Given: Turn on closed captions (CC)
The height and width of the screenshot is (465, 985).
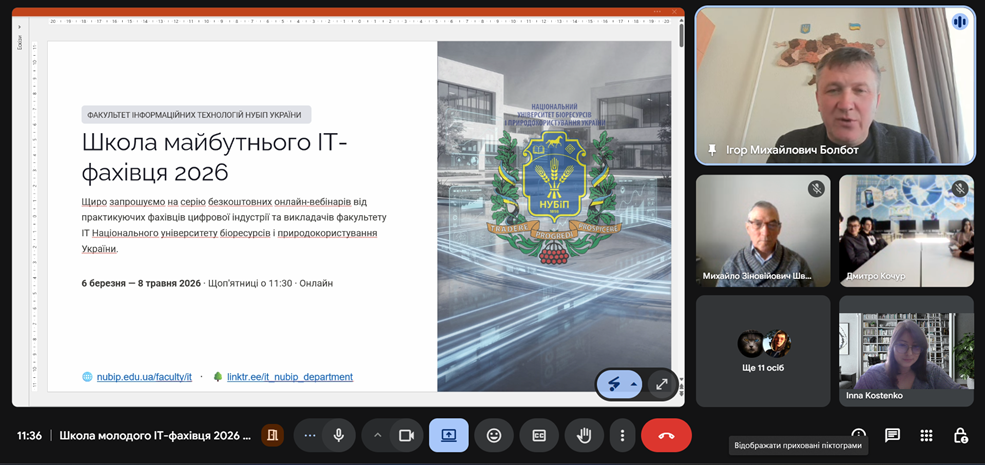Looking at the screenshot, I should point(539,435).
